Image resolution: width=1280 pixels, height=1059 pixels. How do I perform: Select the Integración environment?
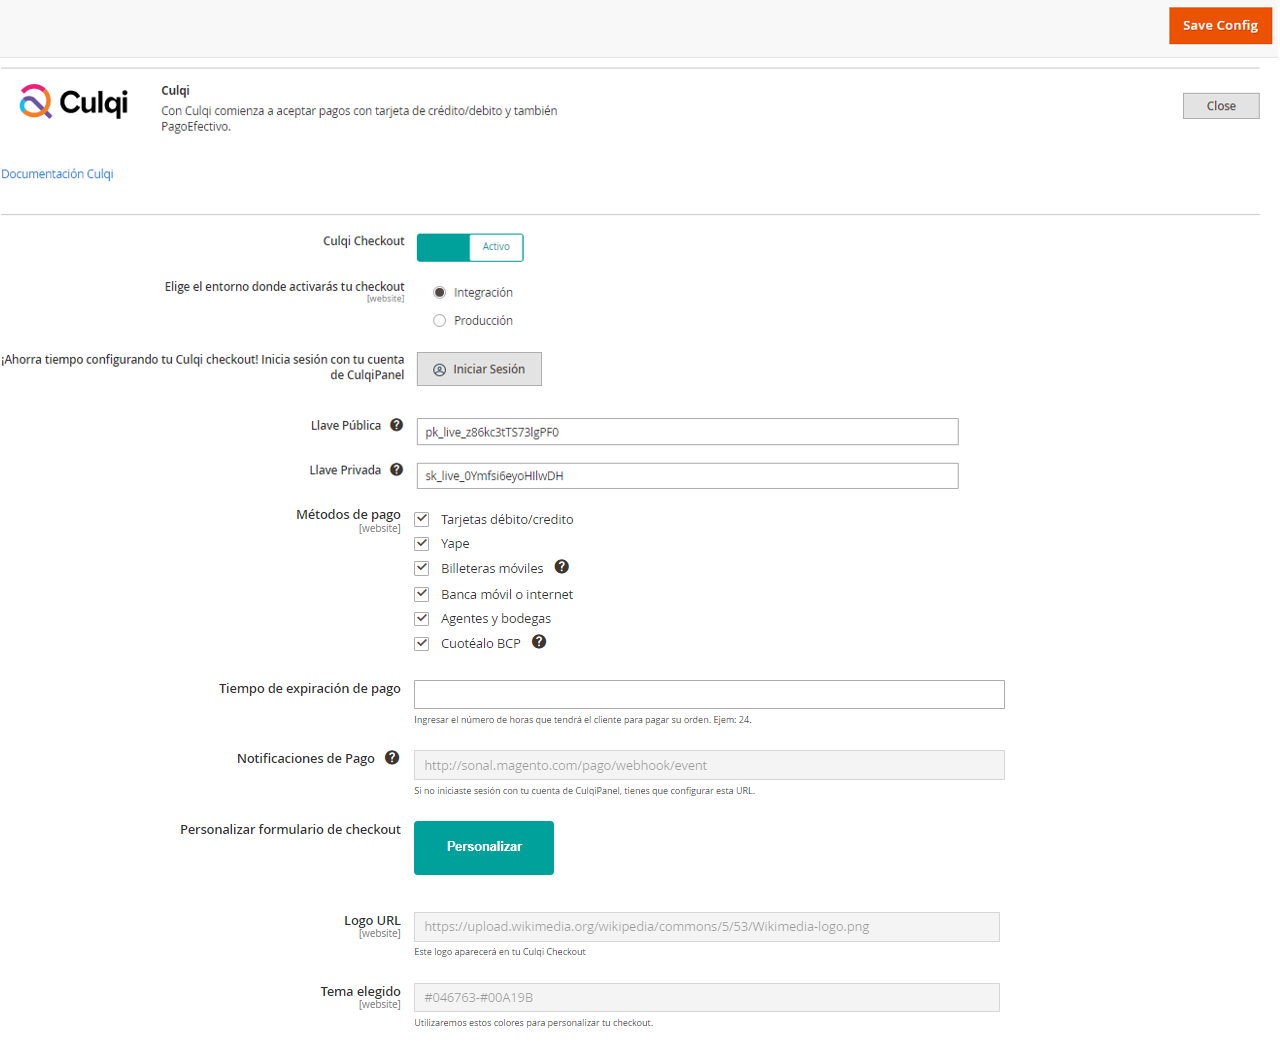coord(440,293)
